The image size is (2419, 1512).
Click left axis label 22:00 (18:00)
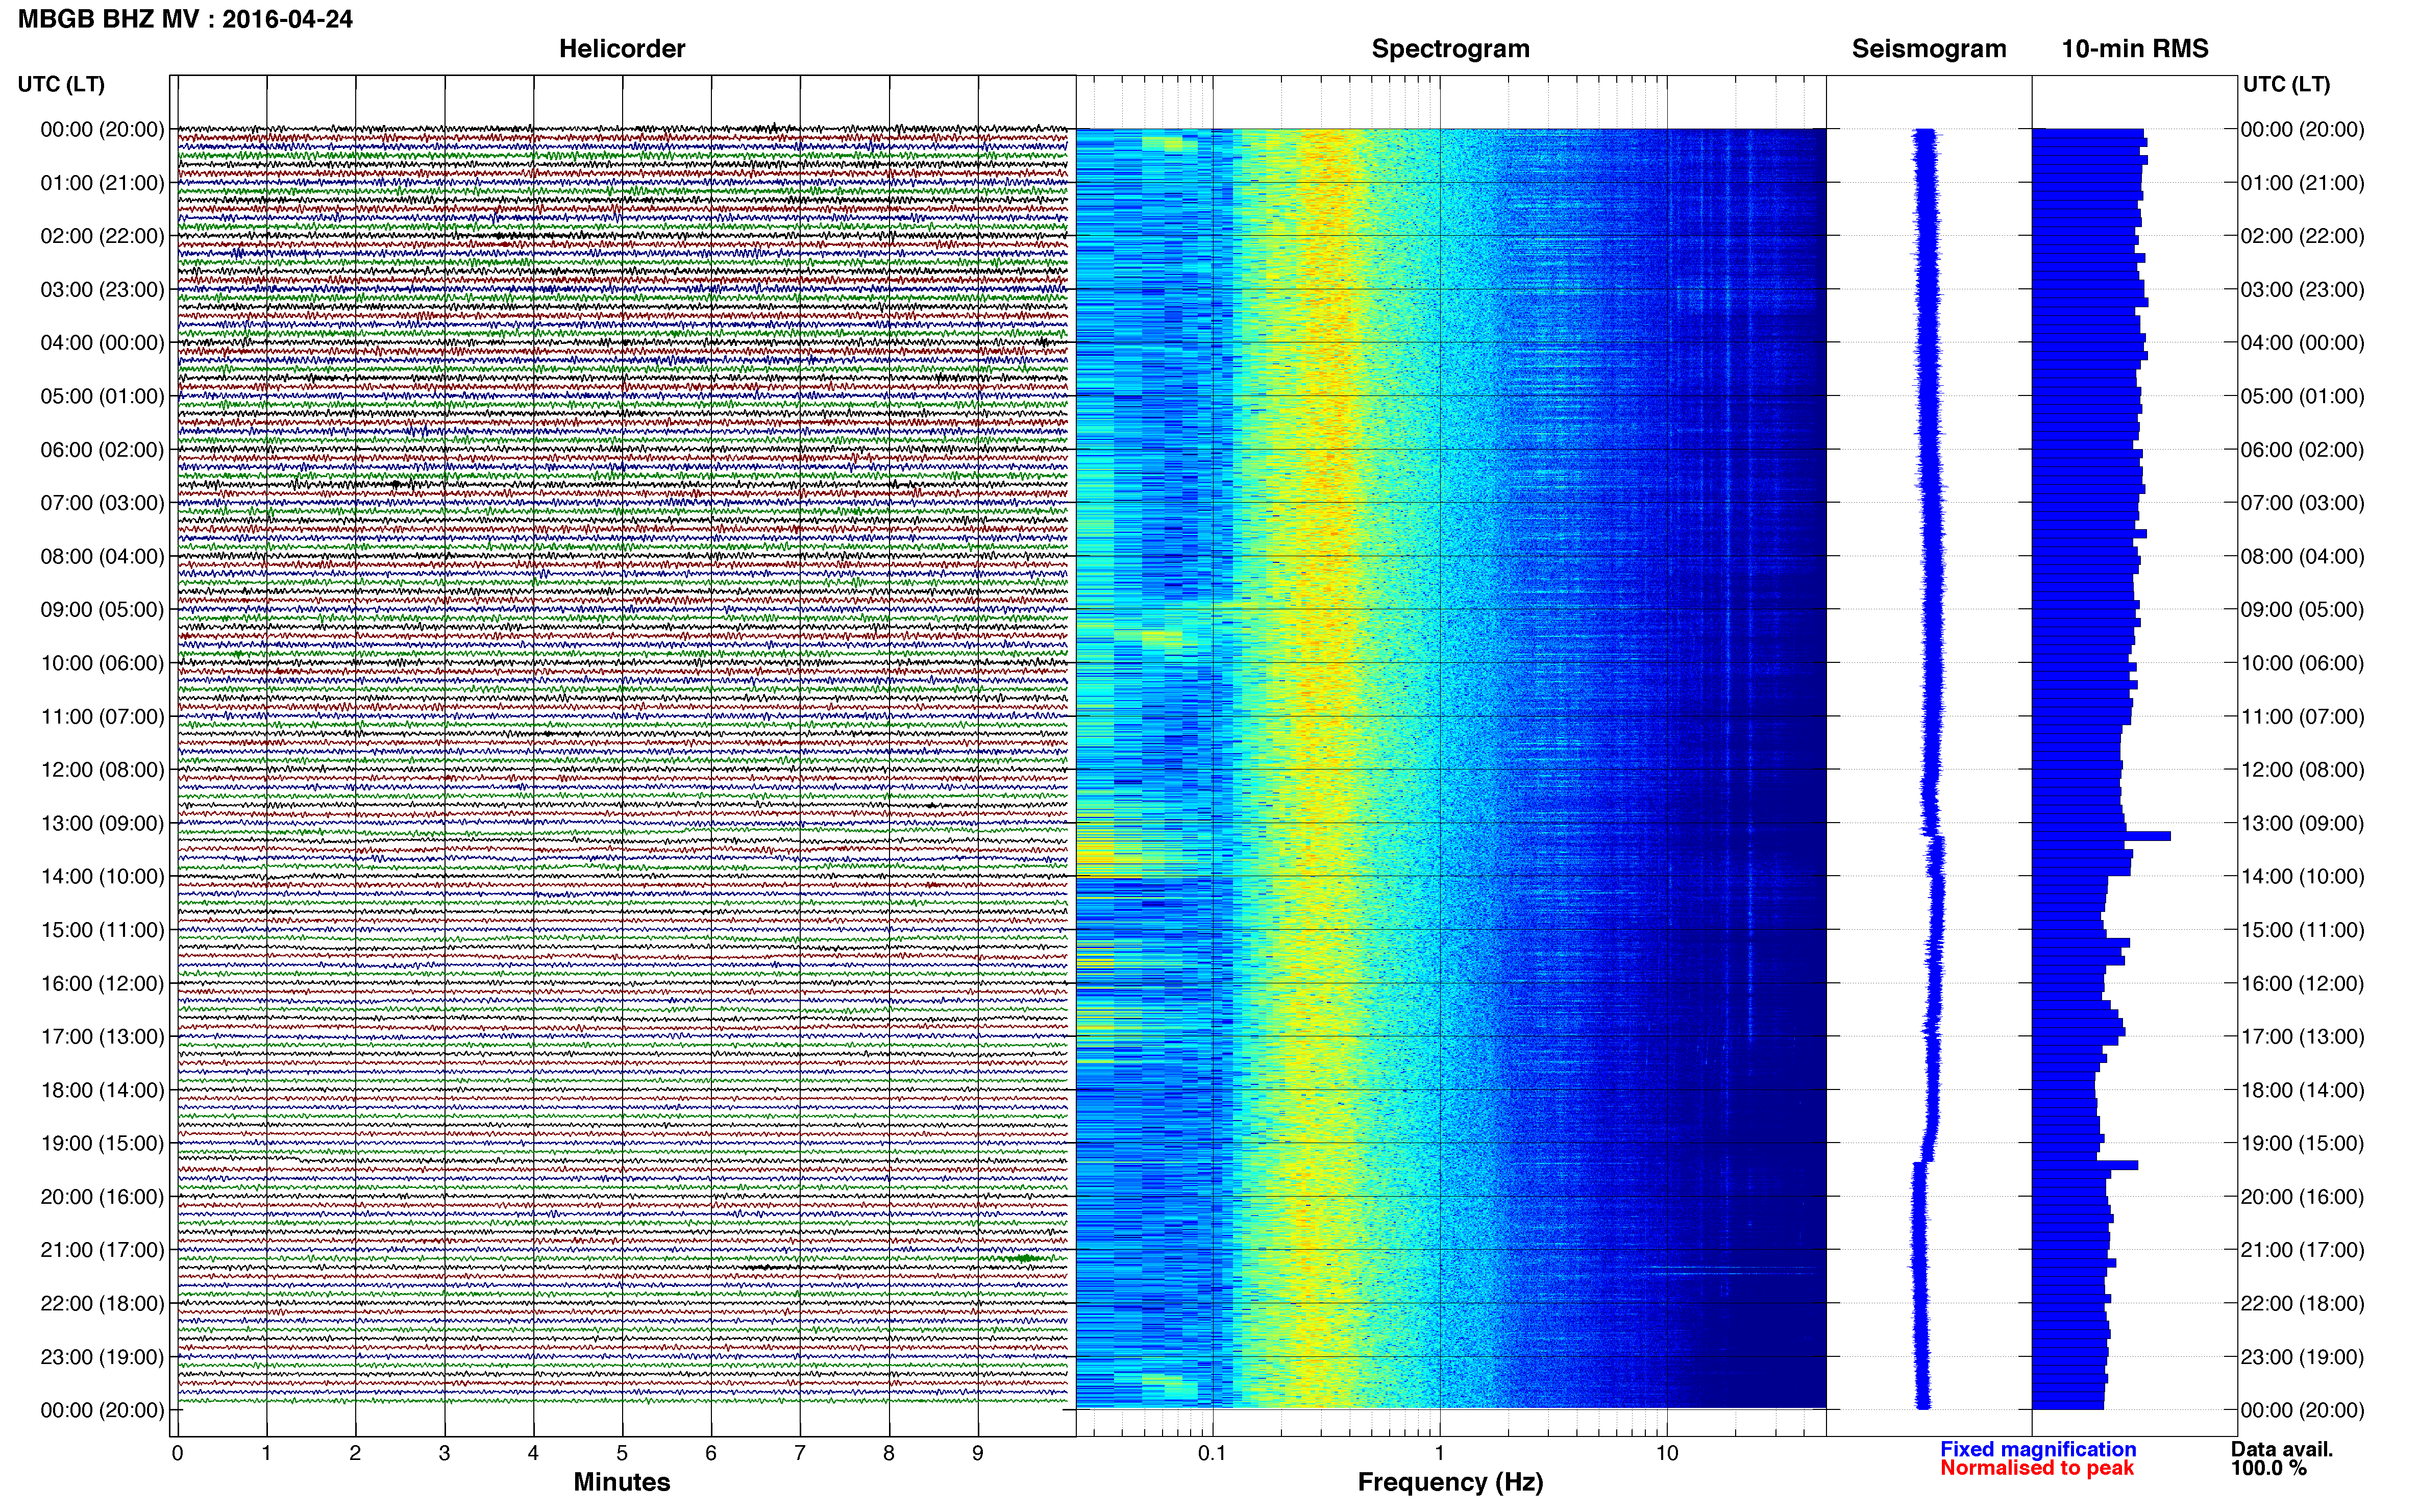point(102,1303)
